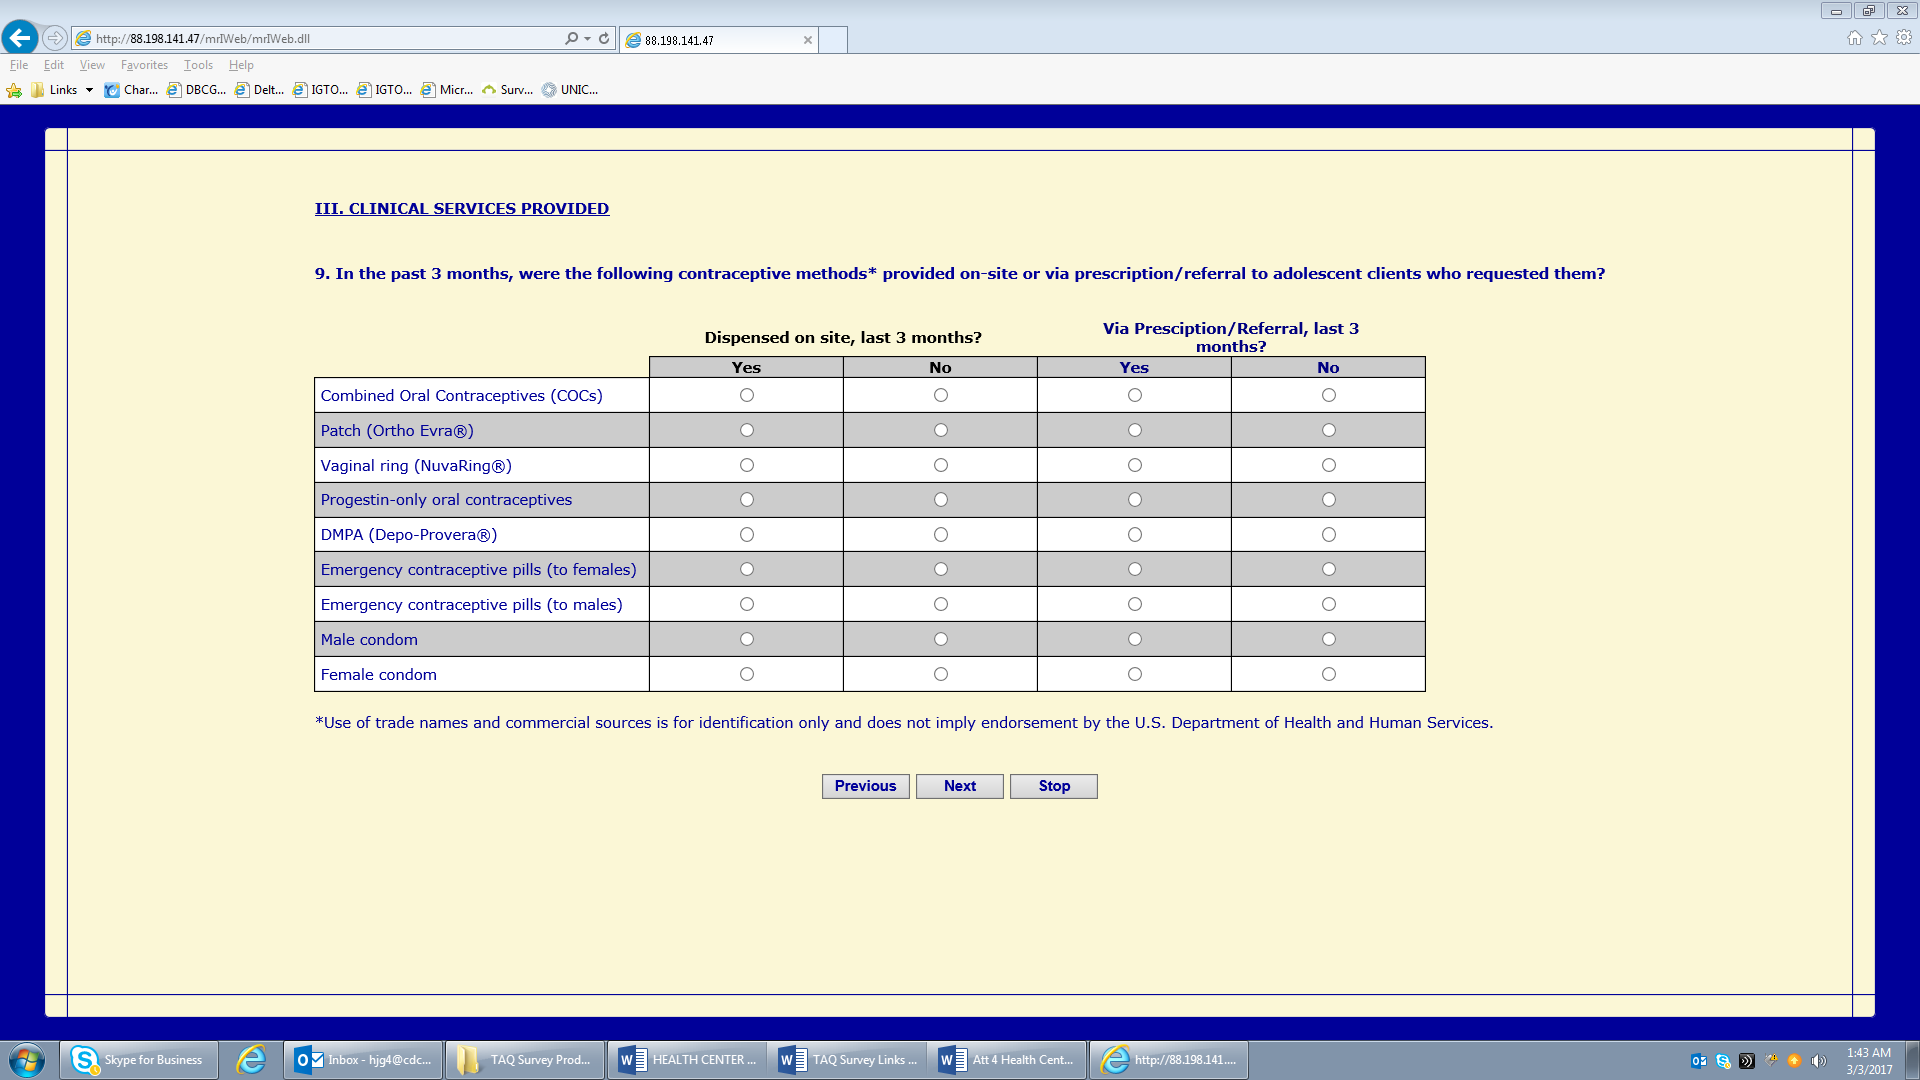Click the address bar search magnifier icon
Image resolution: width=1920 pixels, height=1080 pixels.
pos(570,39)
